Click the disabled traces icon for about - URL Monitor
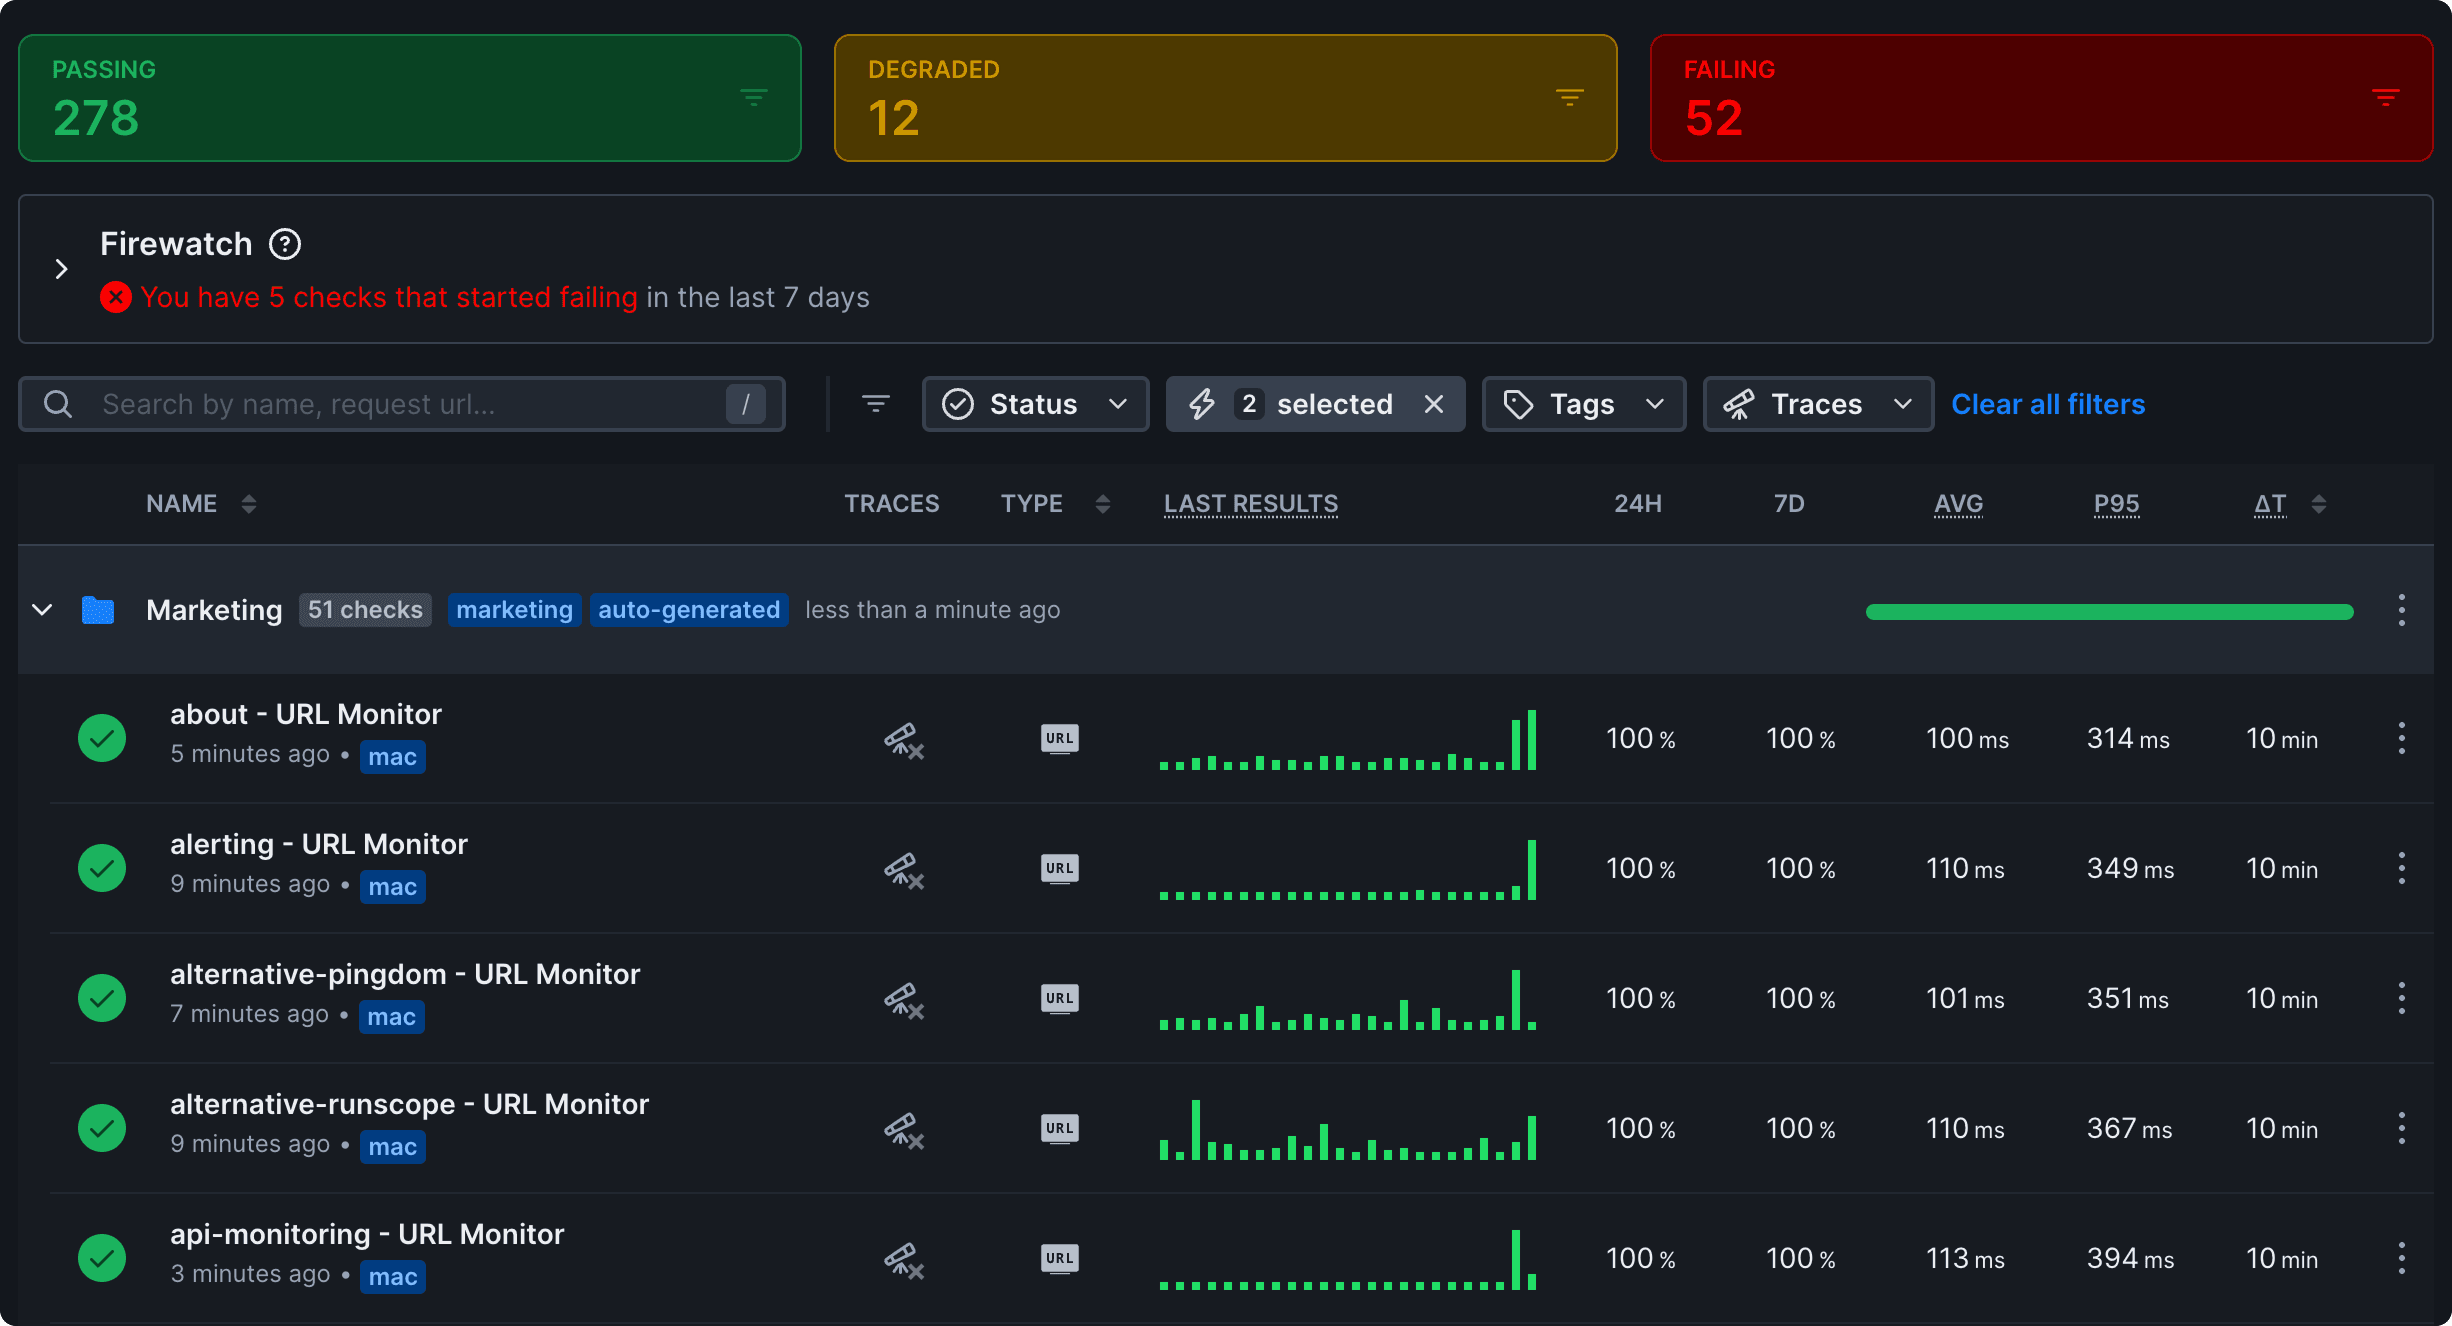This screenshot has width=2452, height=1326. tap(903, 740)
